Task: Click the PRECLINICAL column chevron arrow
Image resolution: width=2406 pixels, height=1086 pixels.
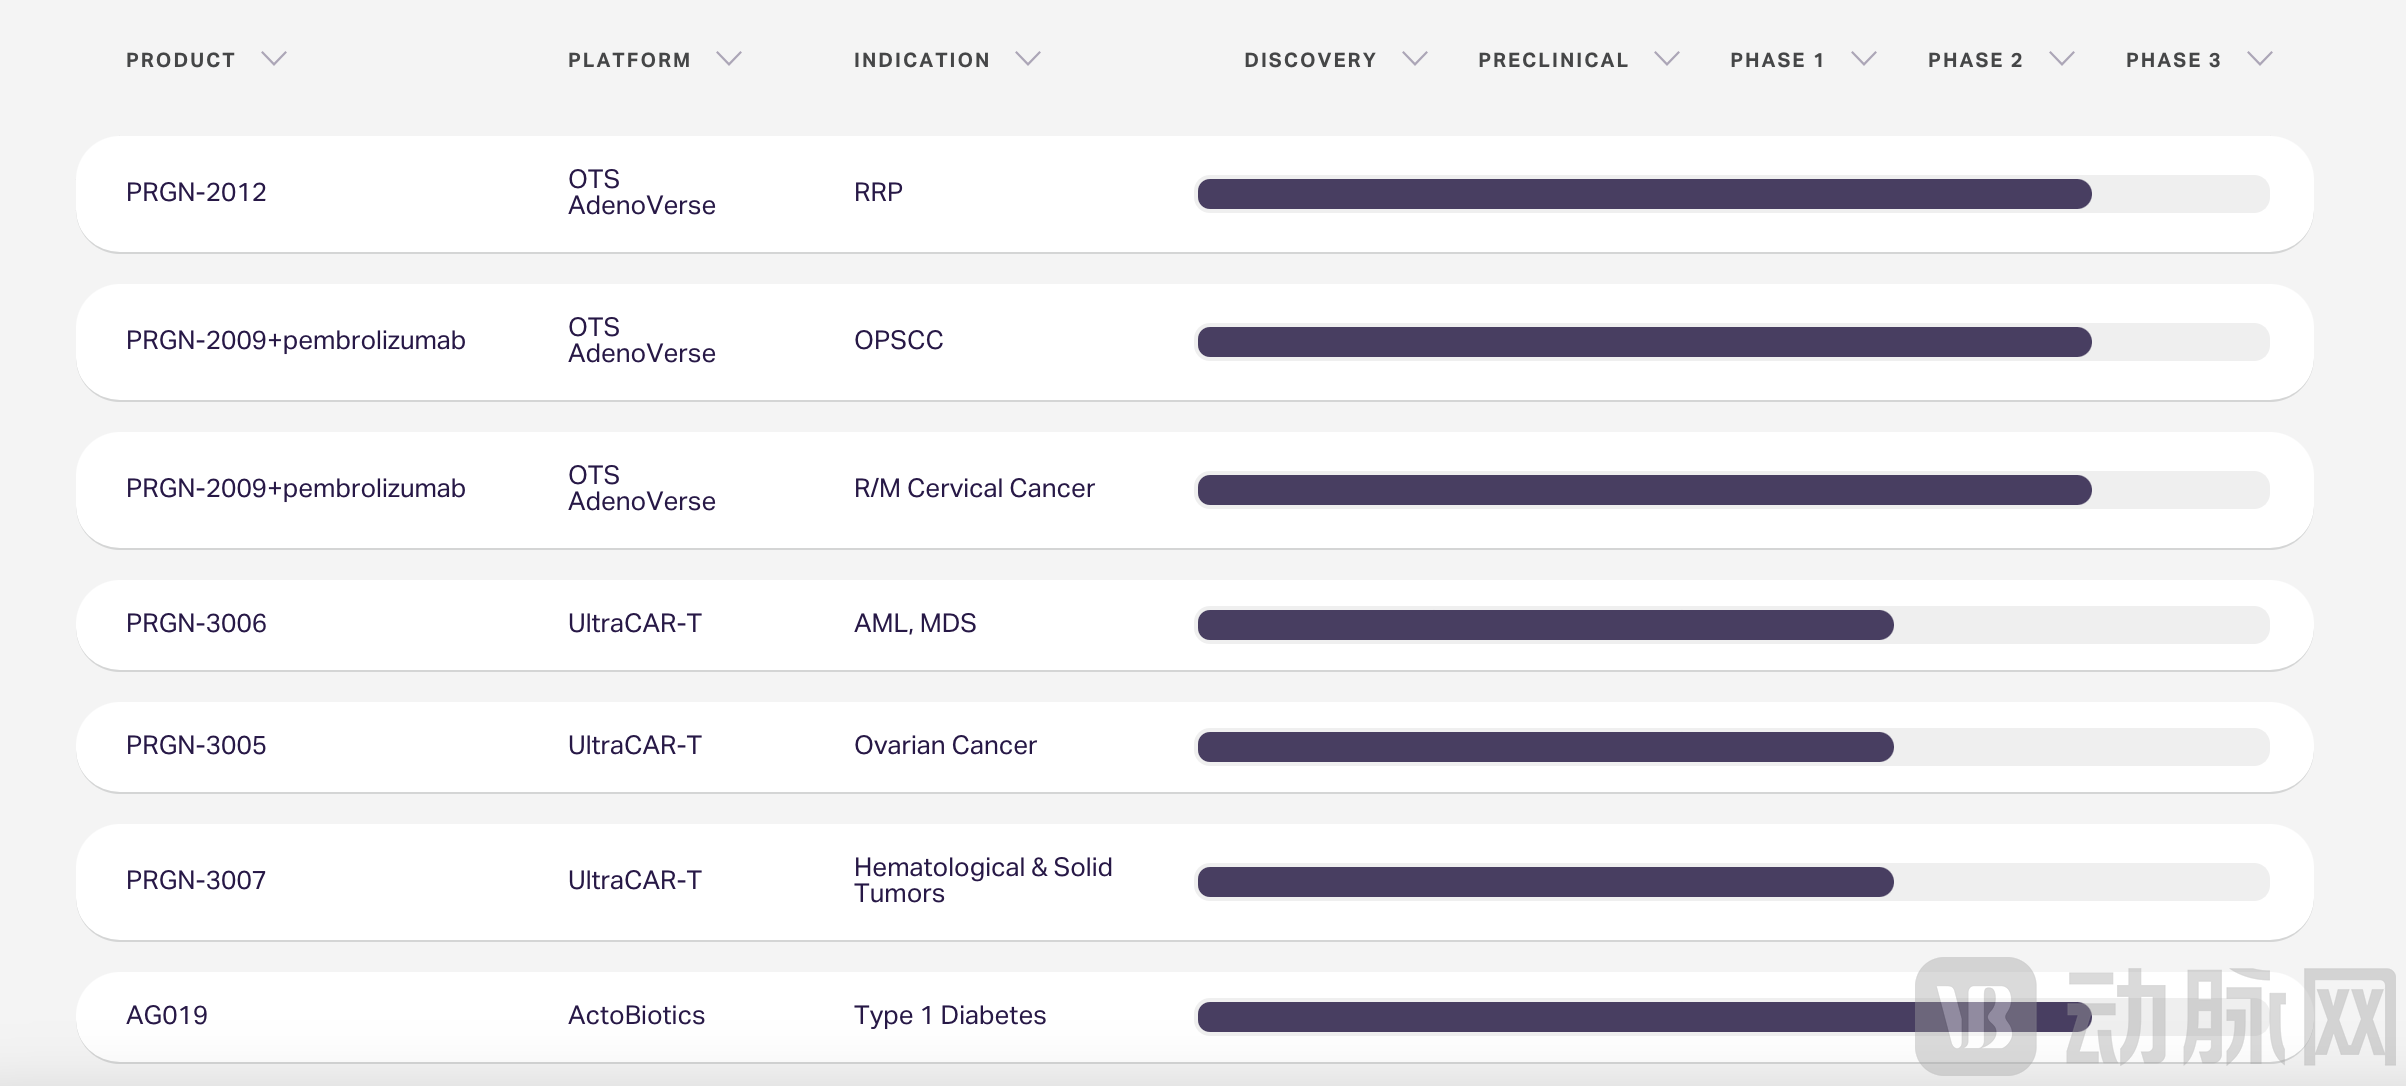Action: click(1666, 59)
